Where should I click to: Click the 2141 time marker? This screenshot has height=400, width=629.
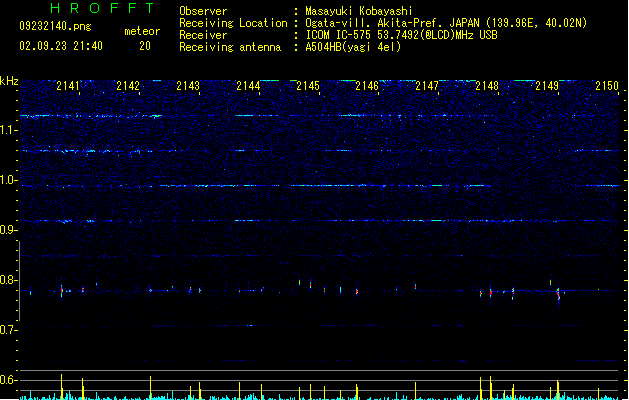(68, 86)
